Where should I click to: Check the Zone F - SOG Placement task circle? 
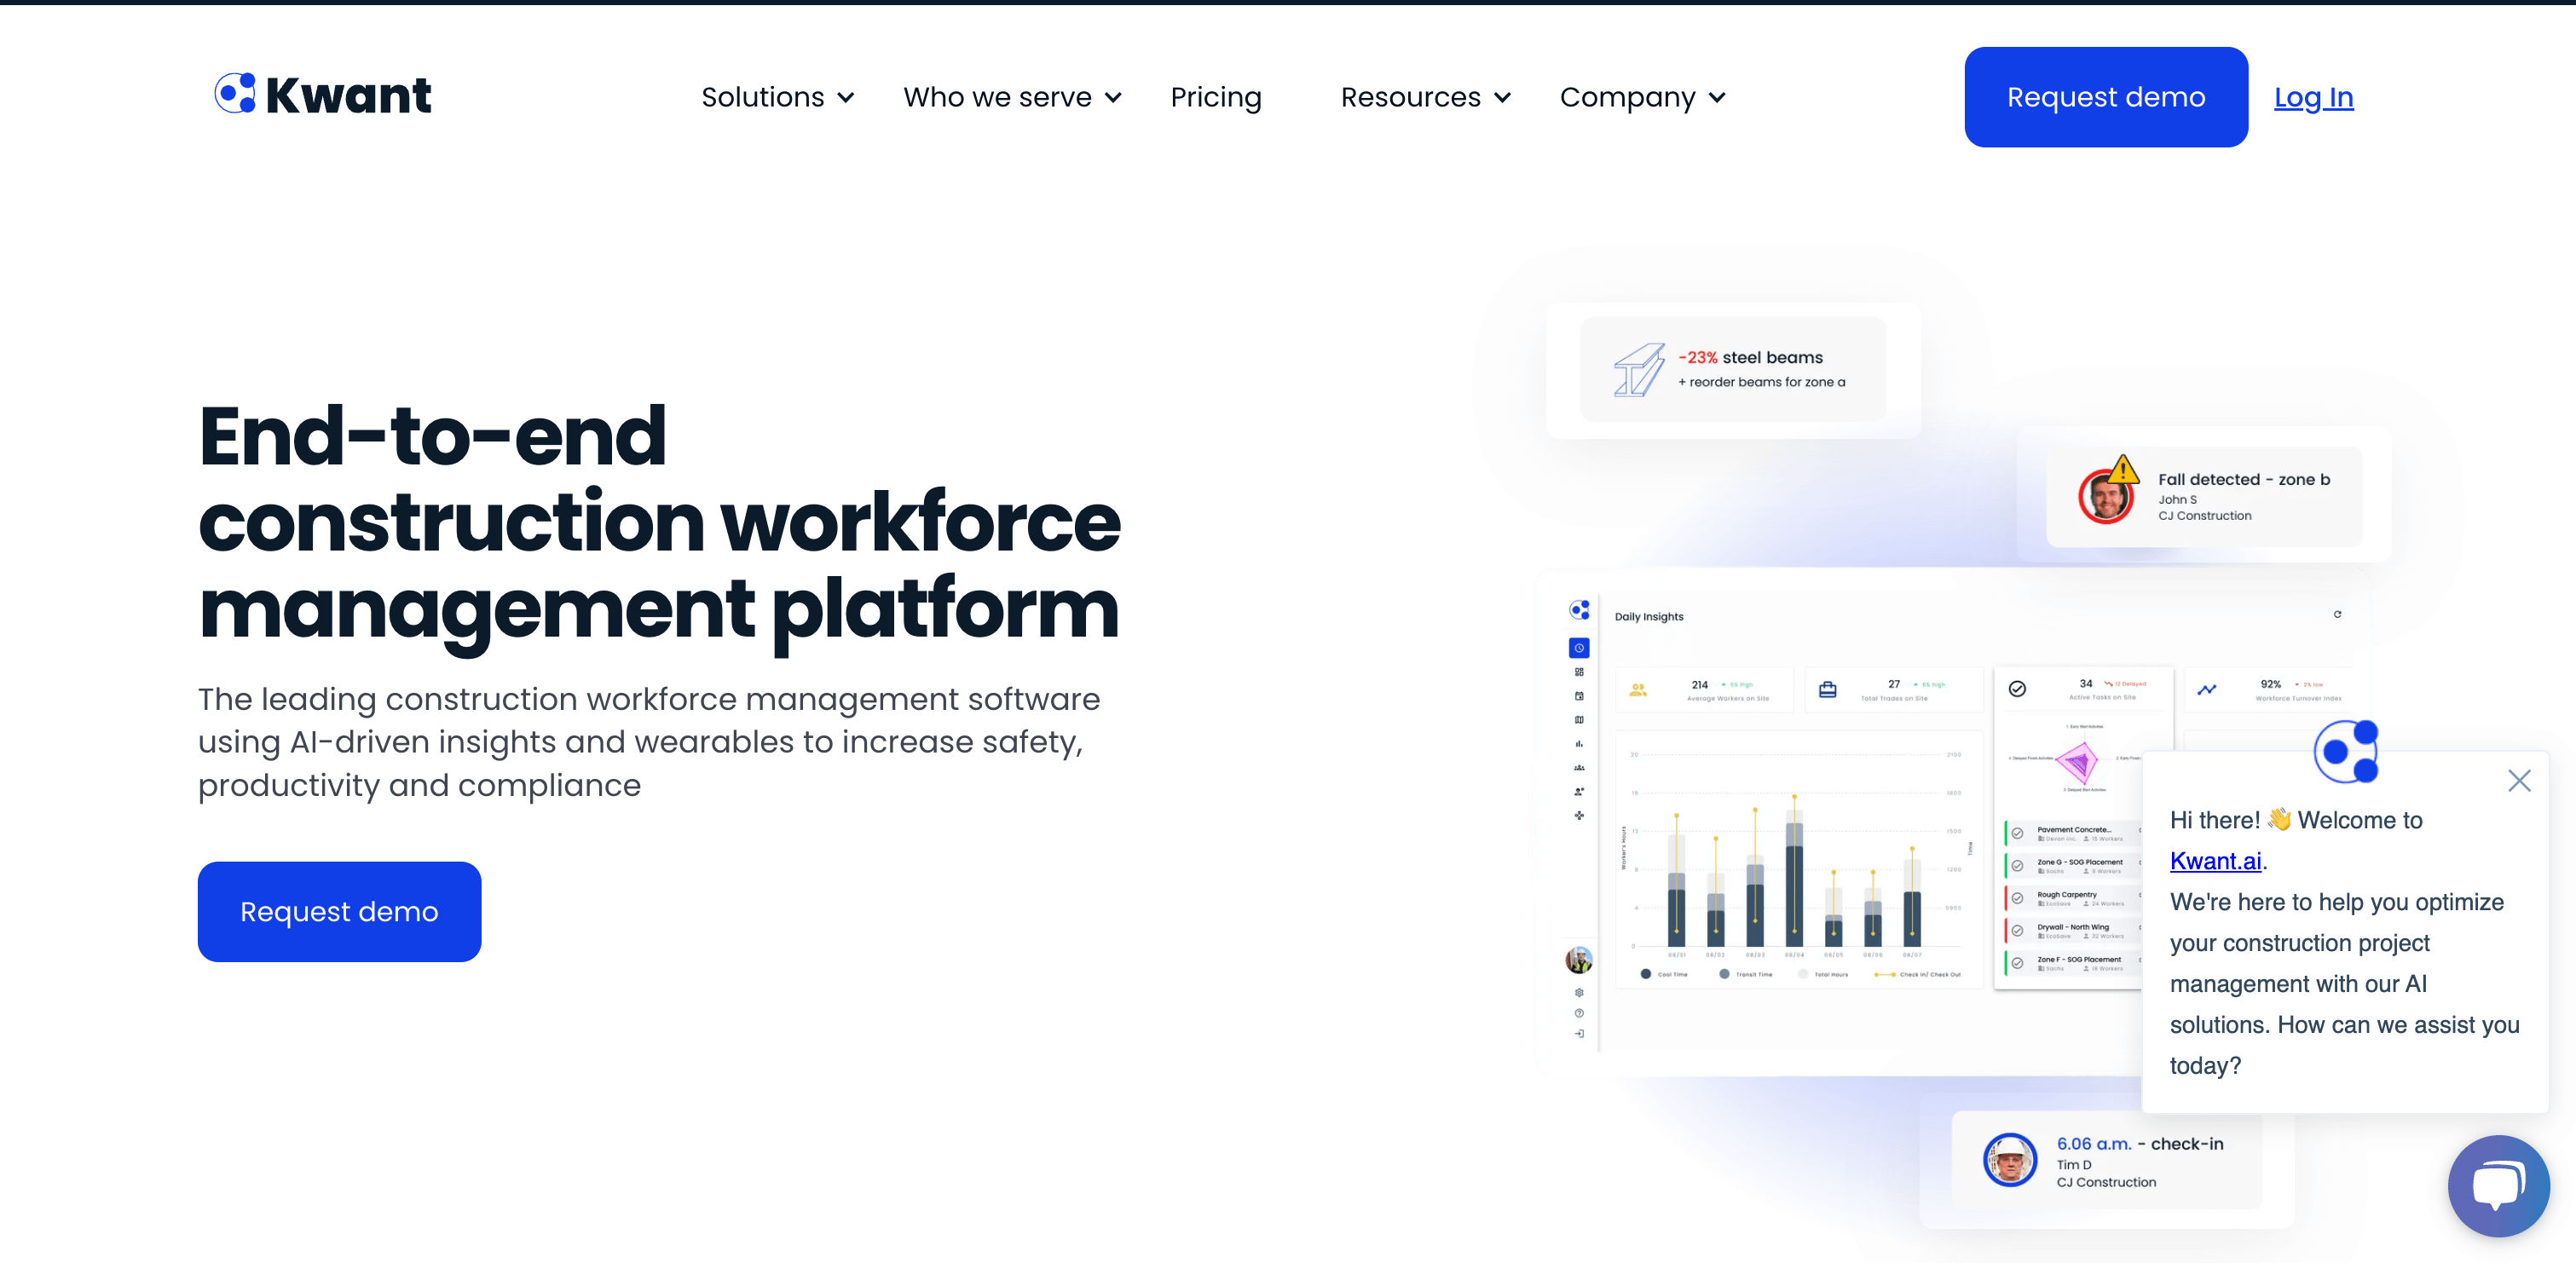2017,963
